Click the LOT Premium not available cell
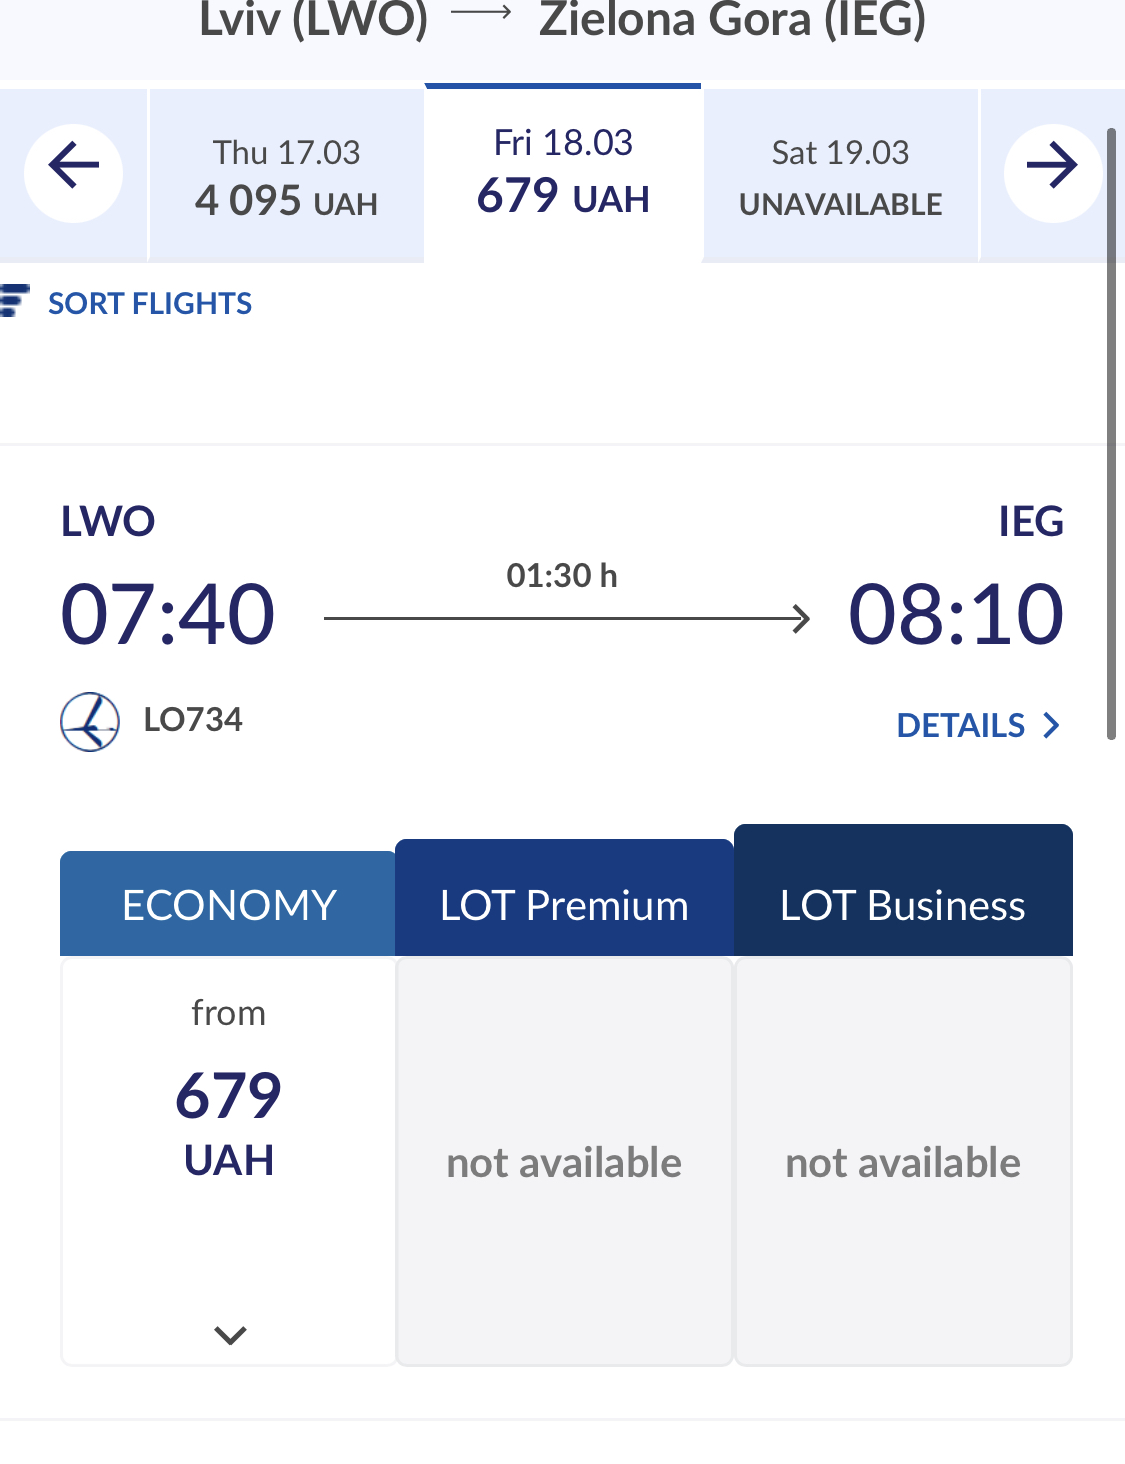The height and width of the screenshot is (1464, 1125). 564,1162
